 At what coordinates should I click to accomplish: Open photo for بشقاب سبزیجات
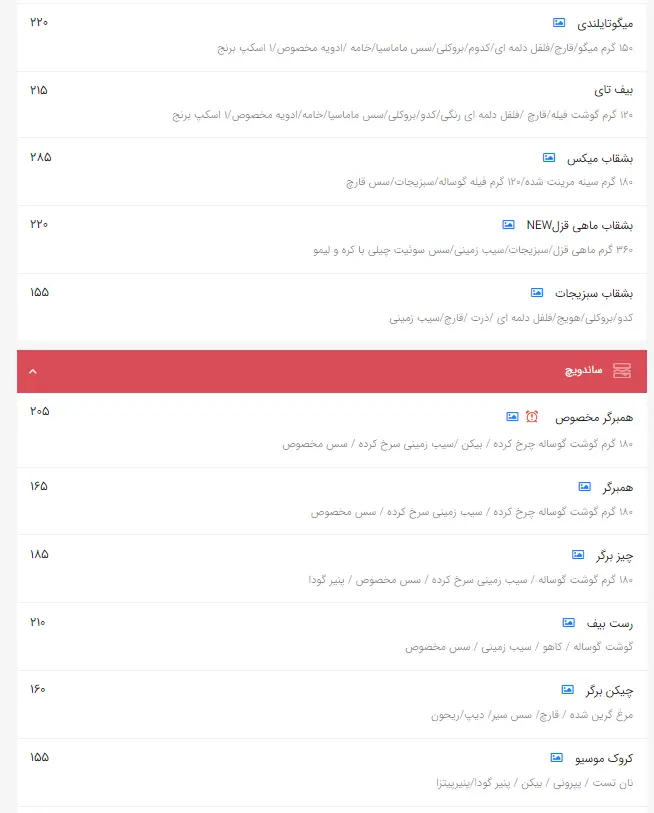534,292
